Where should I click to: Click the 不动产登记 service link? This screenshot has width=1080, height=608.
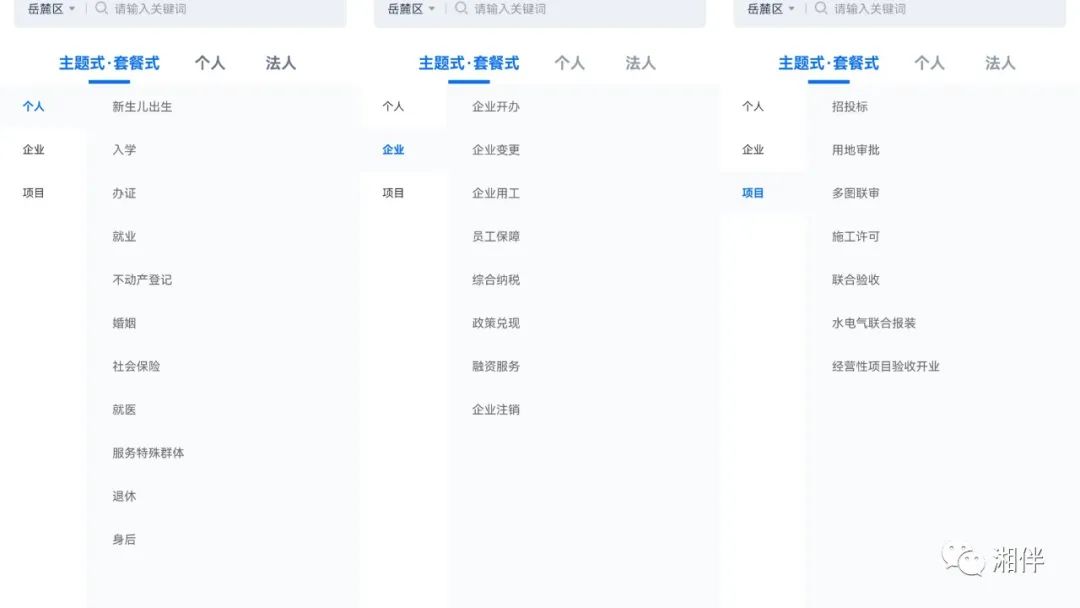pyautogui.click(x=141, y=280)
